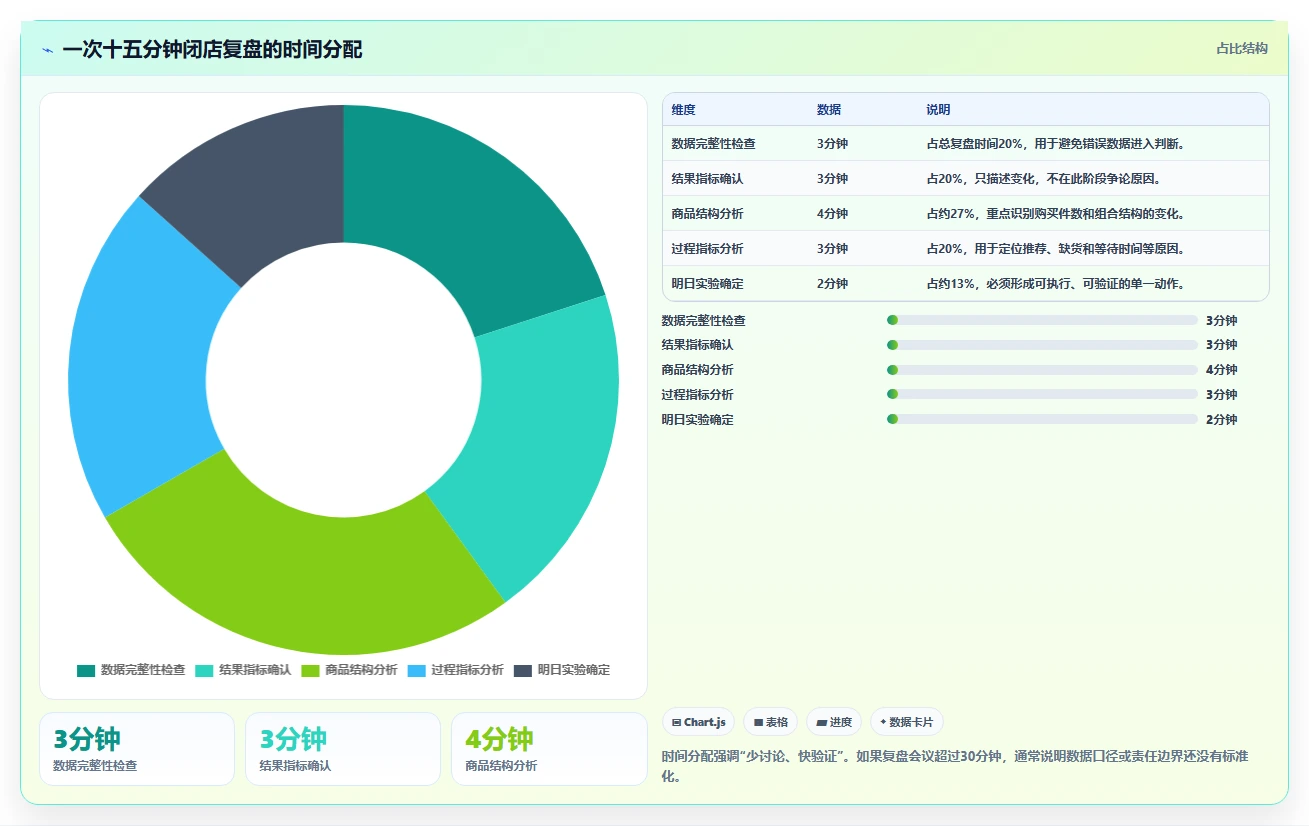The image size is (1309, 826).
Task: Click the 维度 table column header
Action: point(684,110)
